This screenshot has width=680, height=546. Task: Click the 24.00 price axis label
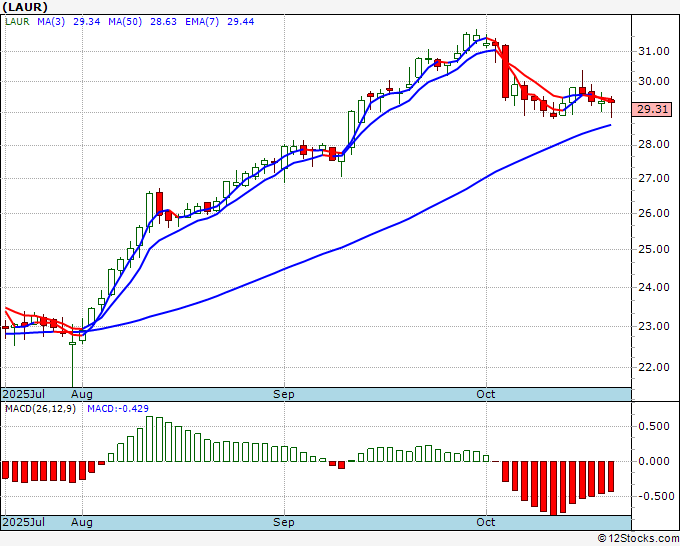tap(654, 287)
